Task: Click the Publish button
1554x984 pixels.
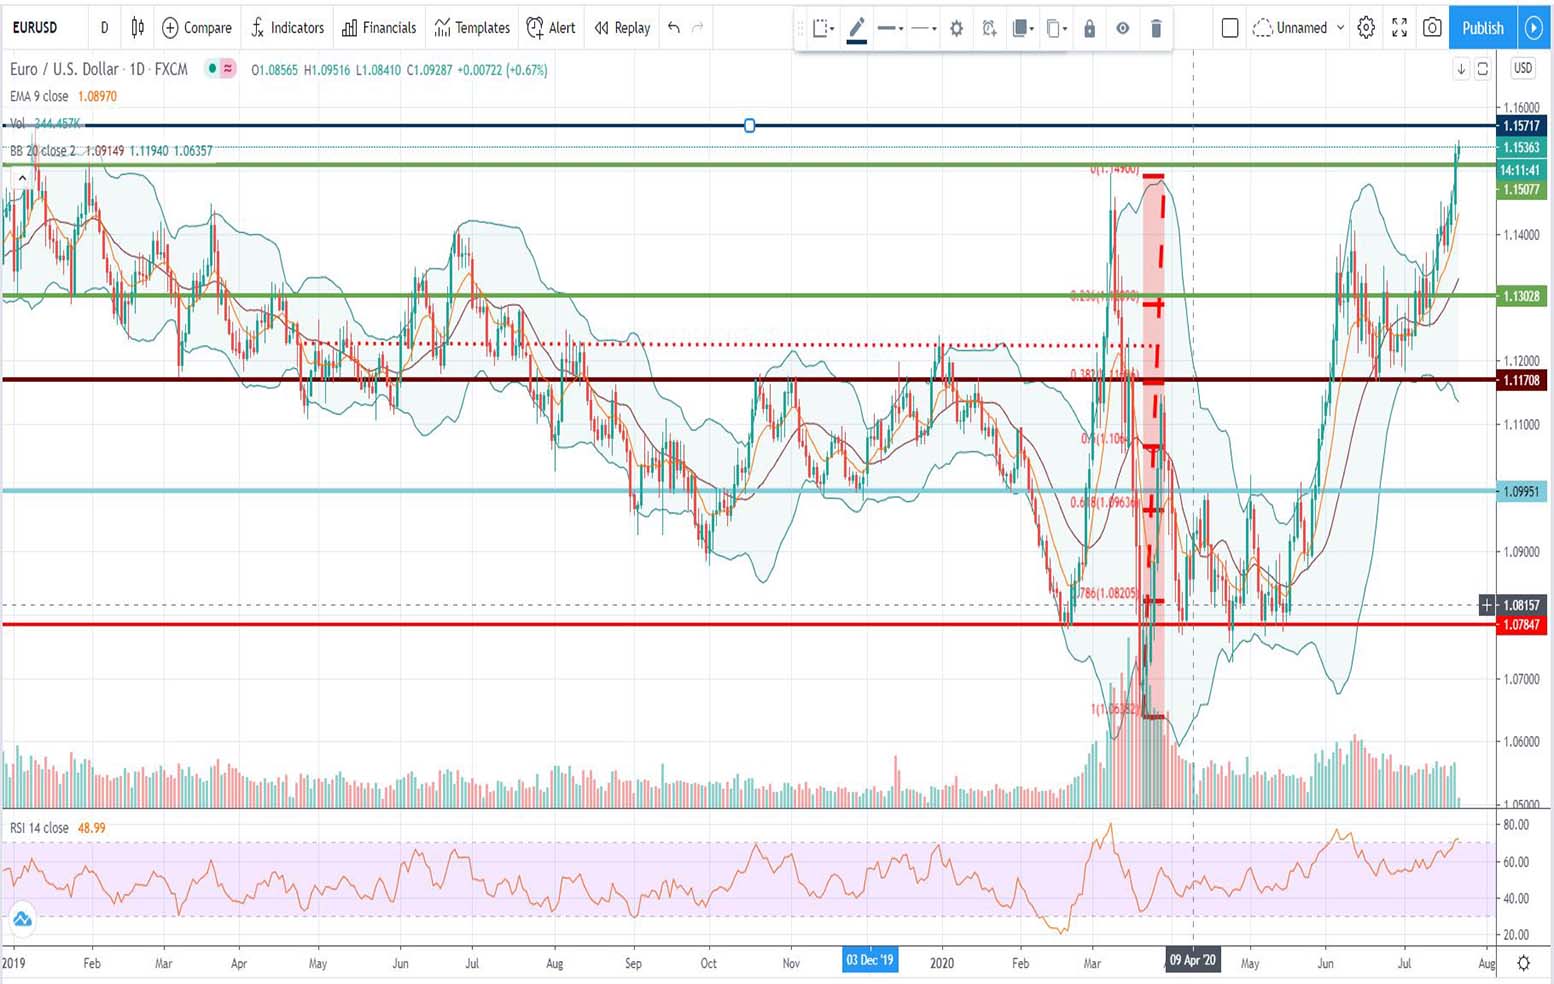Action: pyautogui.click(x=1482, y=28)
